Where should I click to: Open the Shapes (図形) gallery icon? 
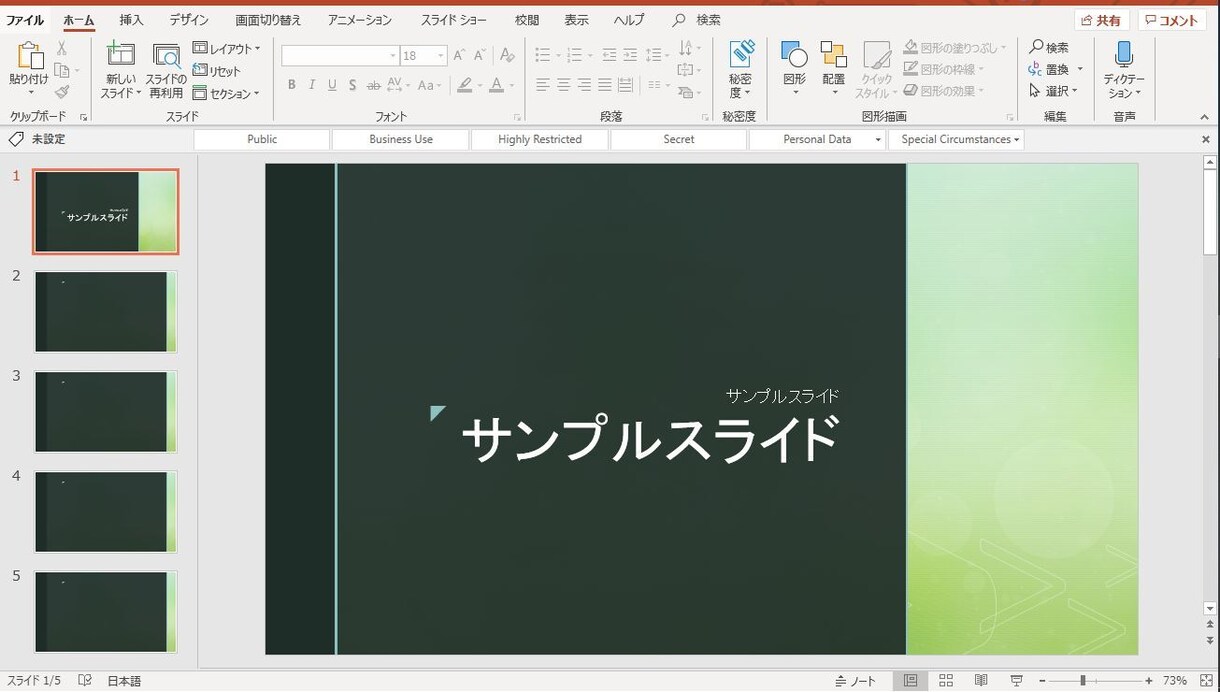[794, 55]
